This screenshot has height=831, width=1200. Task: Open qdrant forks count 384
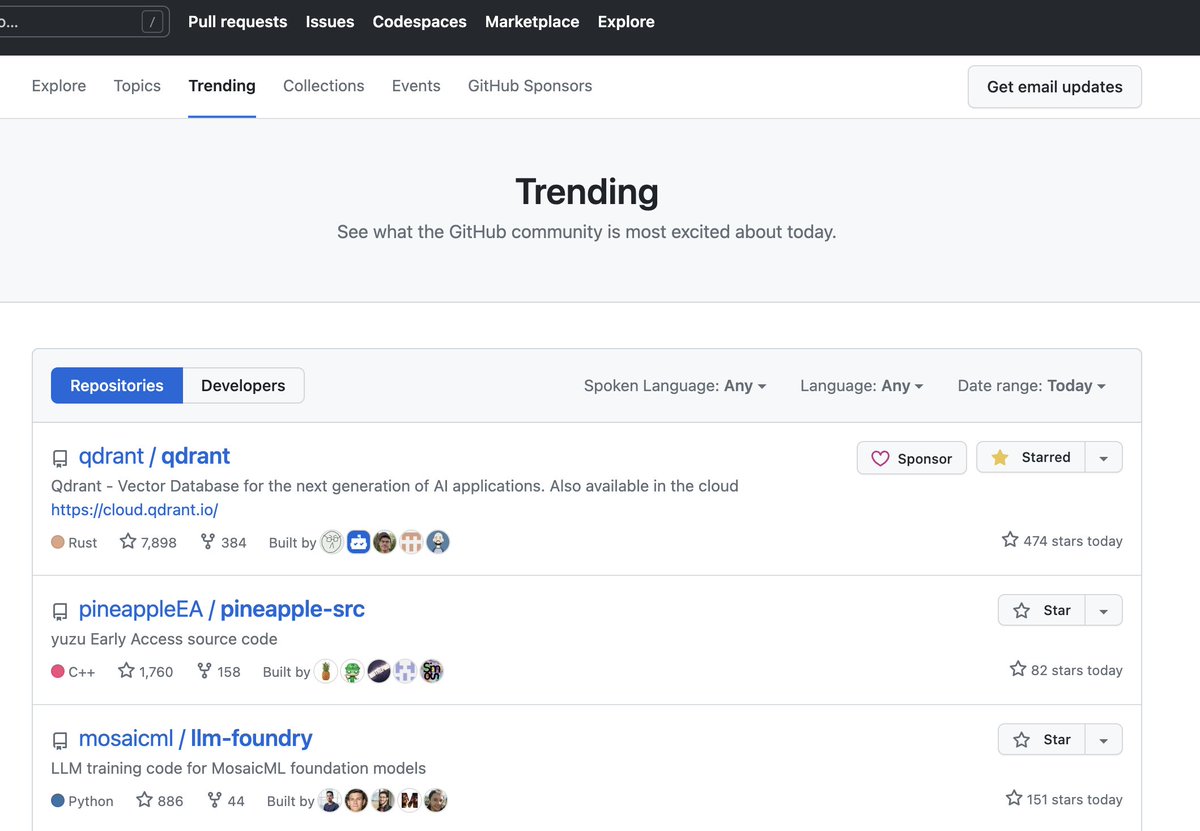(223, 542)
